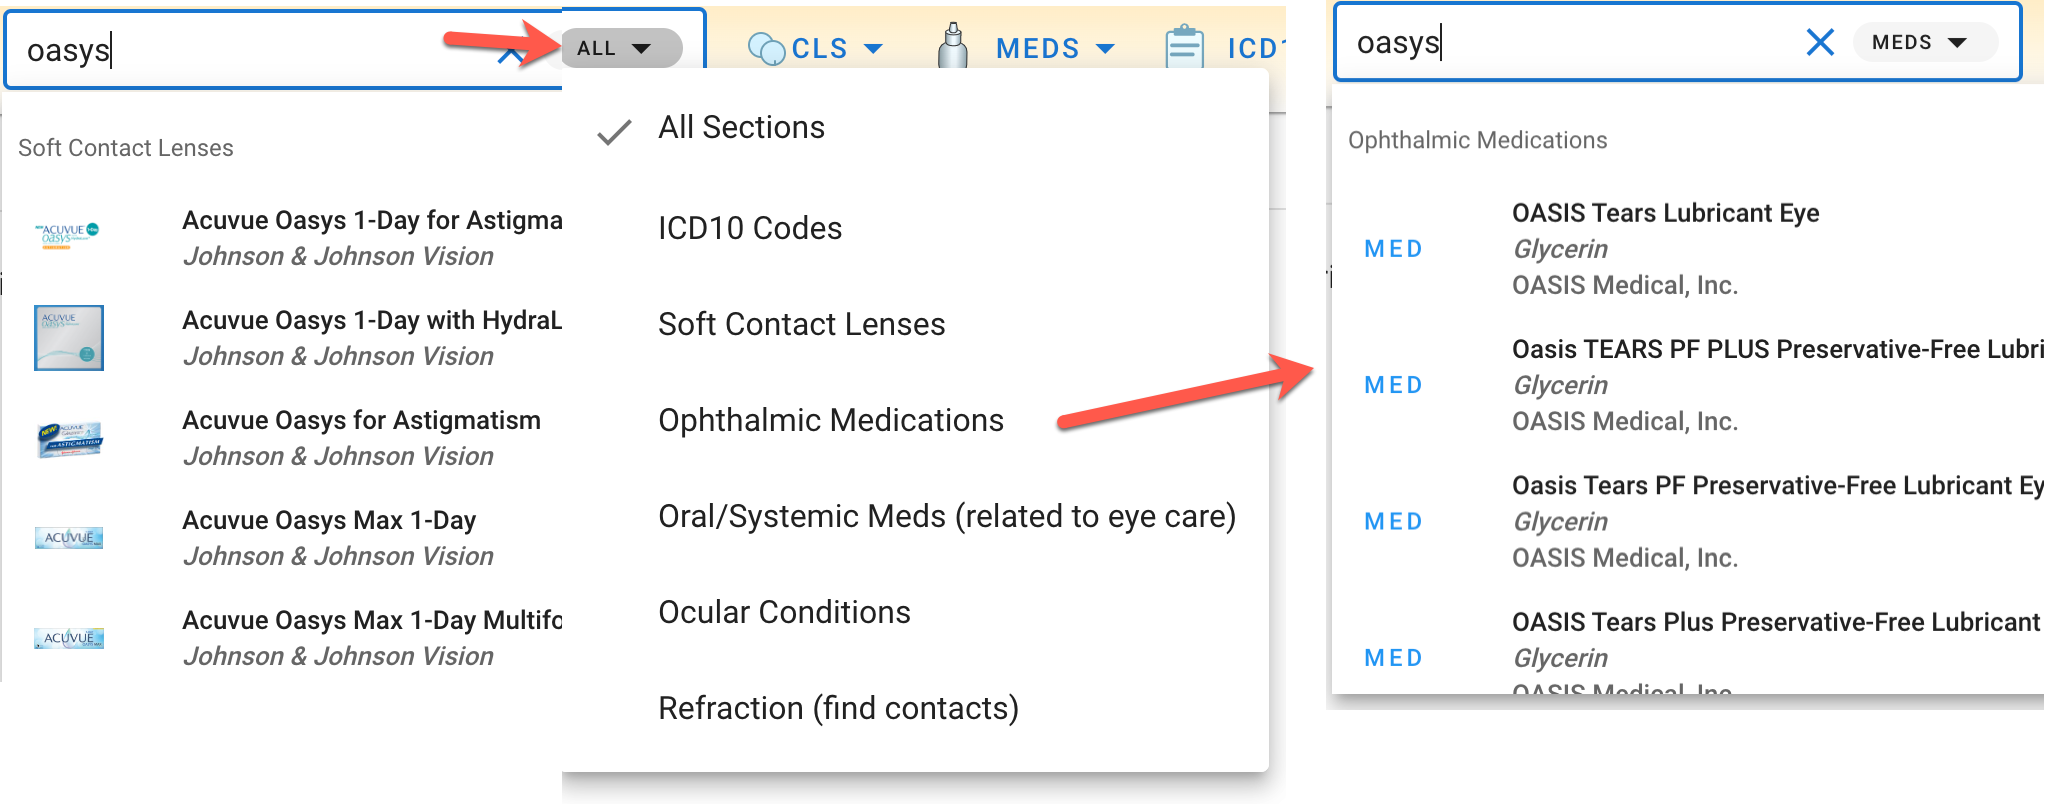2066x812 pixels.
Task: Click the contact lens CLS icon
Action: coord(766,48)
